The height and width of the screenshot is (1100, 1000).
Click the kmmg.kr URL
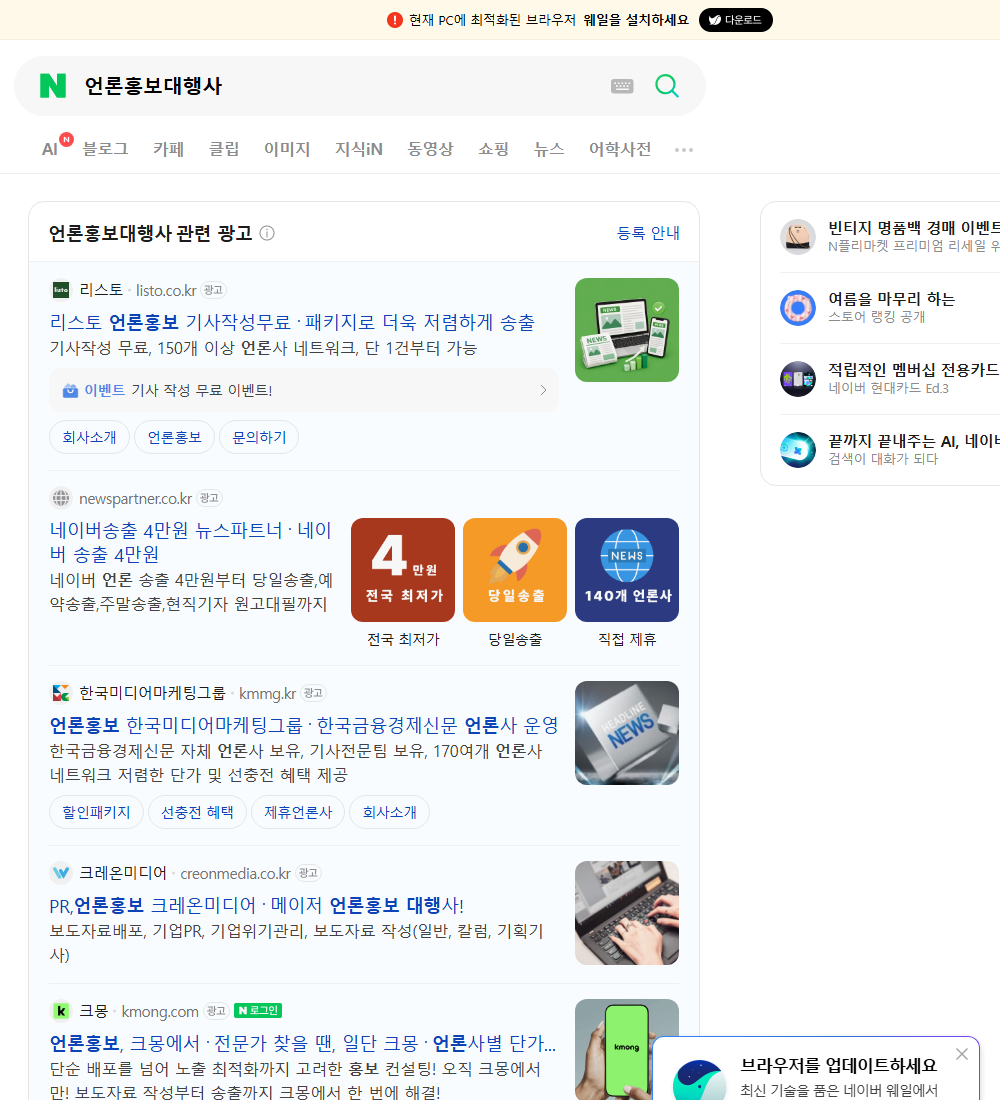267,693
